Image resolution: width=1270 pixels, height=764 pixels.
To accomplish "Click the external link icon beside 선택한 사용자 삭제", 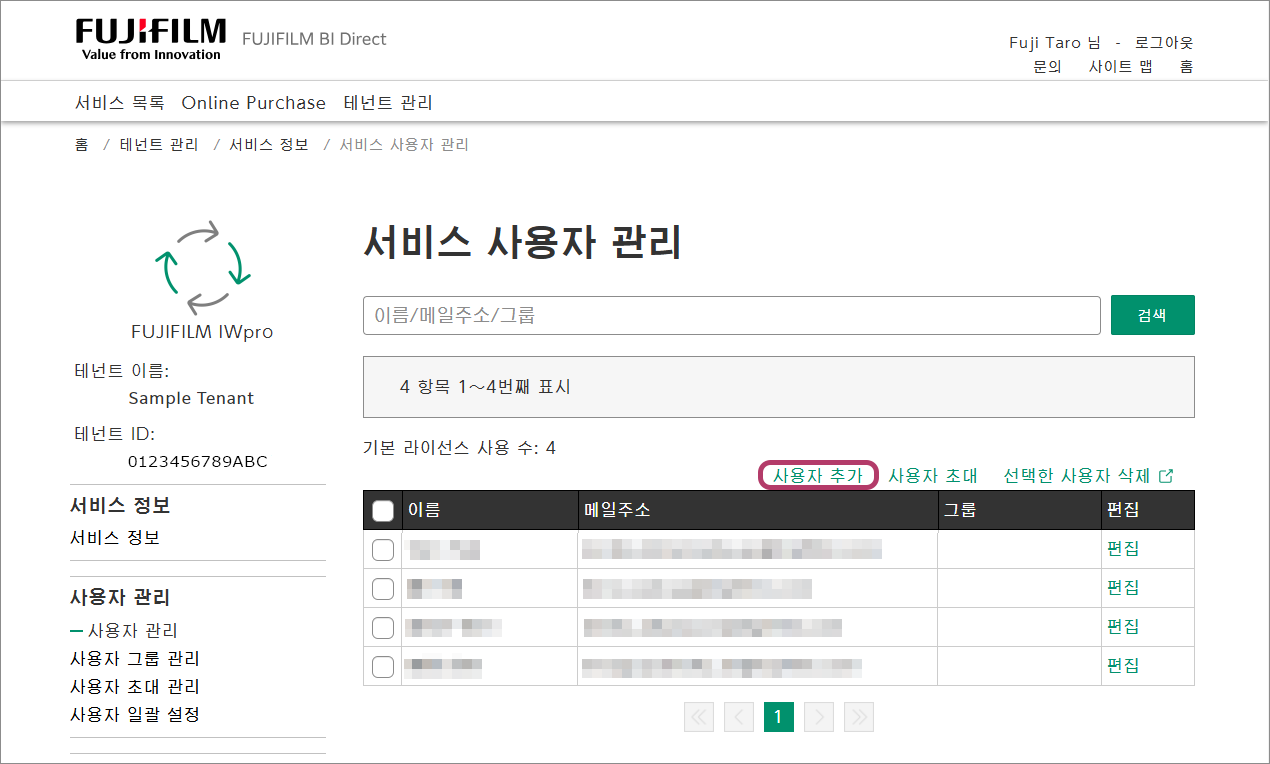I will coord(1165,476).
